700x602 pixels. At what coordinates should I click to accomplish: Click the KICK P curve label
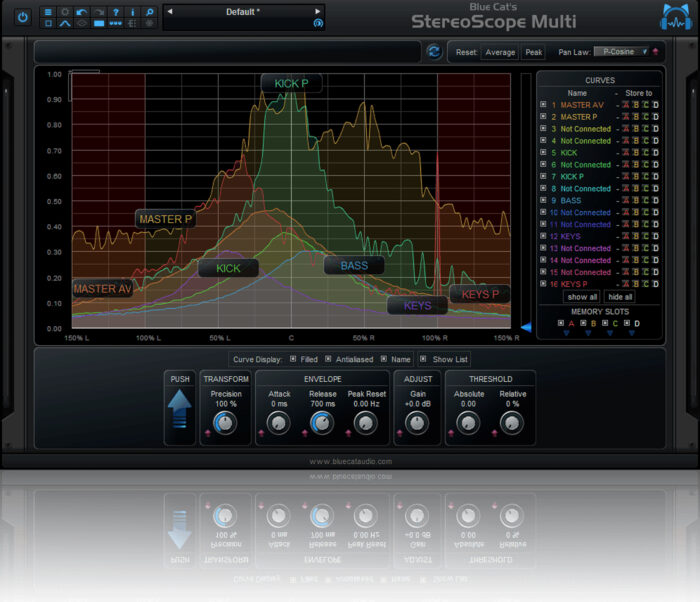pyautogui.click(x=292, y=84)
